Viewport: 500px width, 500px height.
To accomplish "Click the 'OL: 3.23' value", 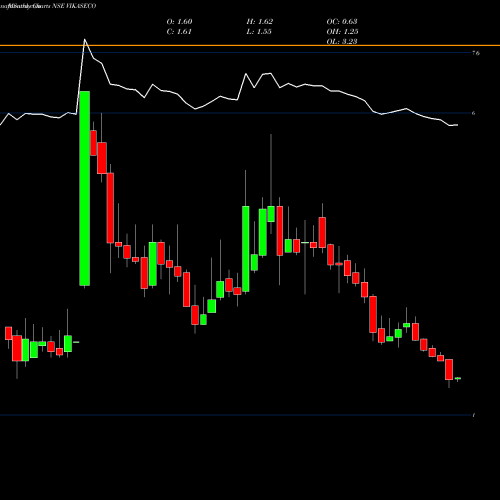I will [342, 42].
